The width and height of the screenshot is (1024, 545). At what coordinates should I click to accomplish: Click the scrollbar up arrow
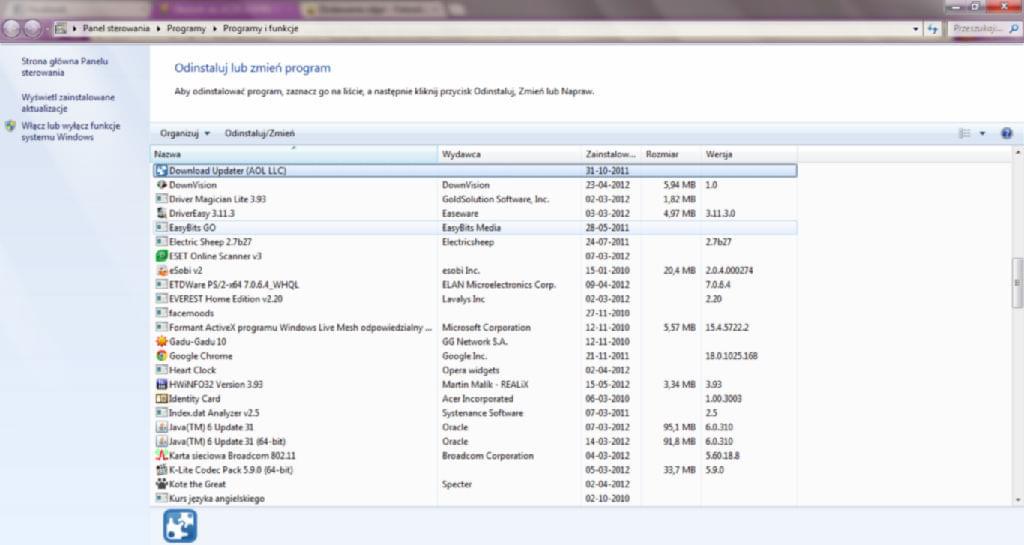pos(1016,152)
